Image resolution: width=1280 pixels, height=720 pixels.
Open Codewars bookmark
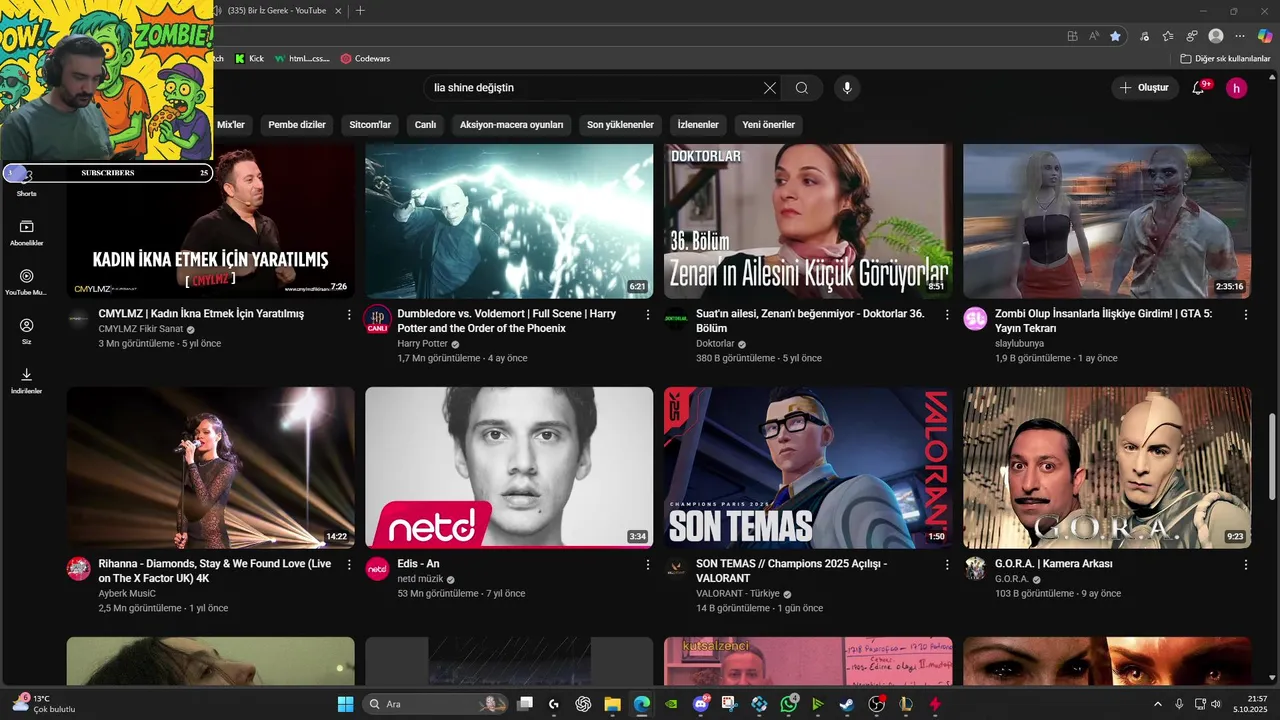[x=365, y=59]
